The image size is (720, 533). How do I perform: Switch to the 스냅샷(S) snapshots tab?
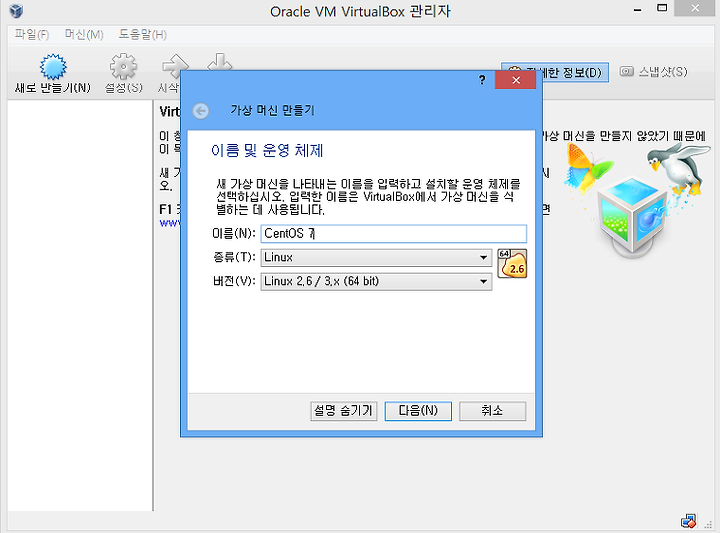click(x=653, y=72)
